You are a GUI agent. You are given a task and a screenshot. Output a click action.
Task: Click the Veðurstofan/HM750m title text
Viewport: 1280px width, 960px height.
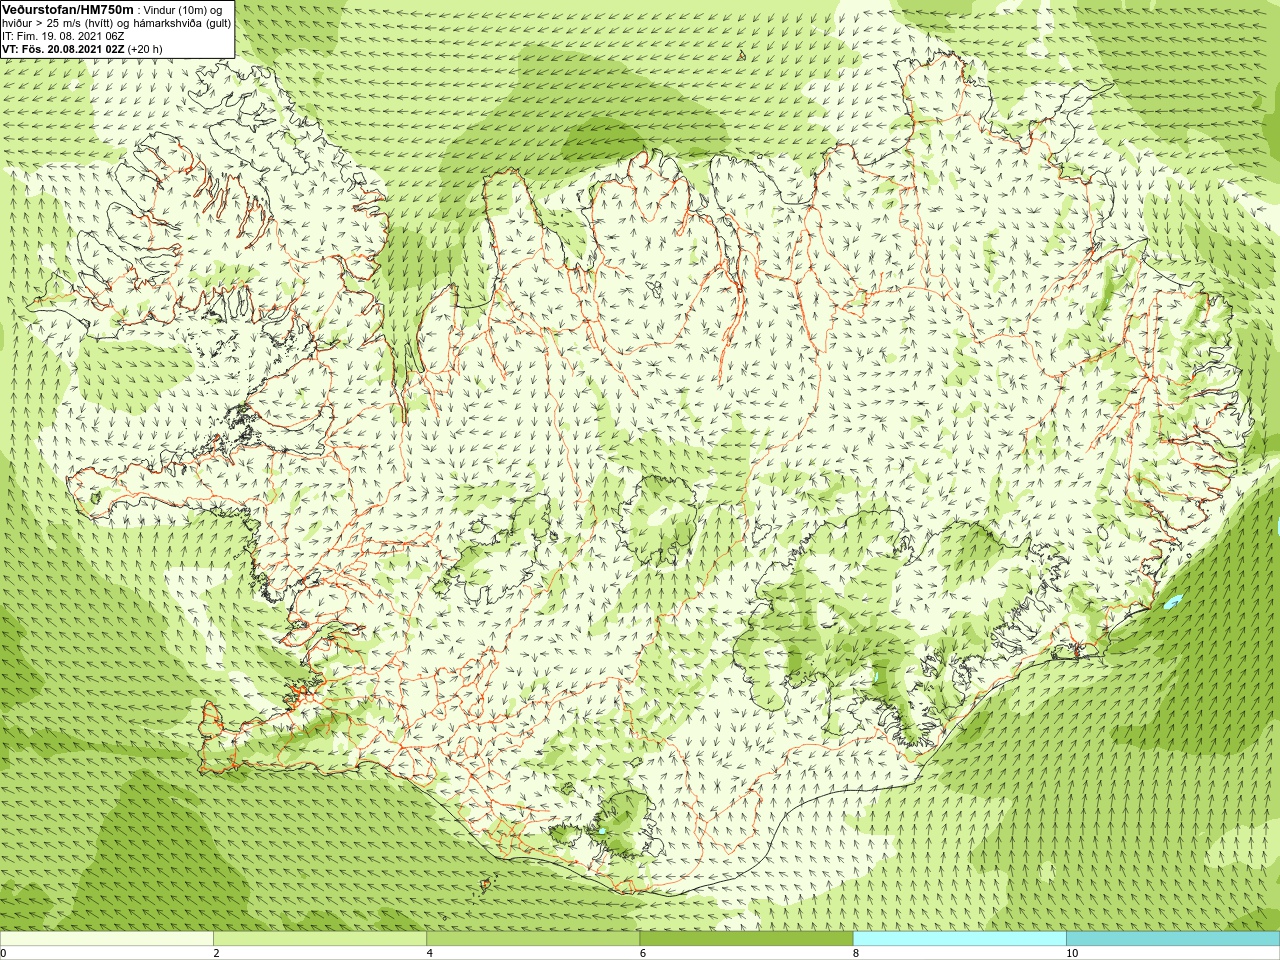68,9
